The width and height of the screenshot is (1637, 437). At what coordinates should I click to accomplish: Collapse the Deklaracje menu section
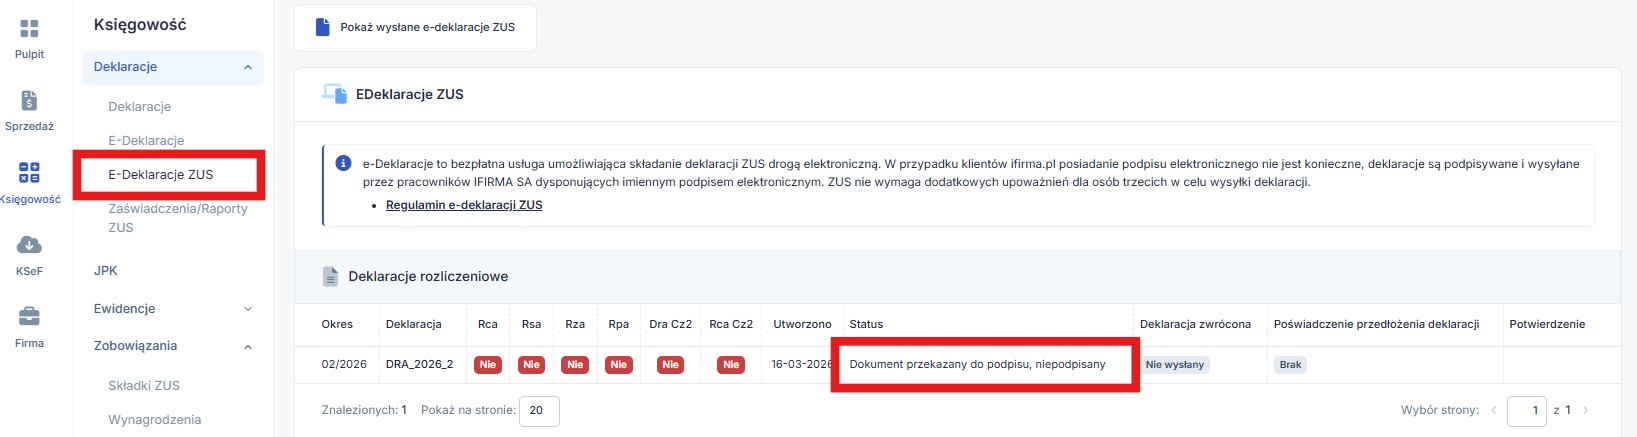248,67
